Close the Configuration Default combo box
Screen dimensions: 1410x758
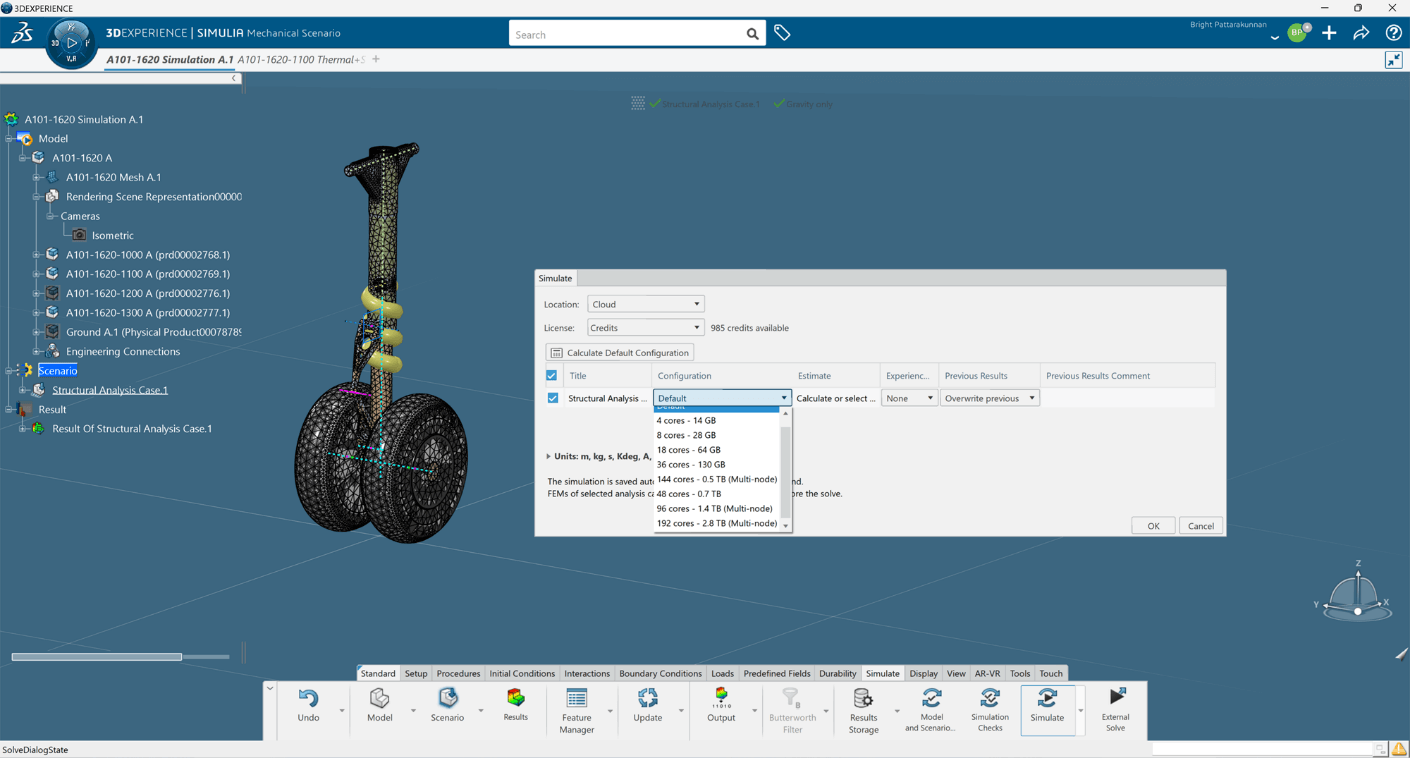(x=722, y=398)
